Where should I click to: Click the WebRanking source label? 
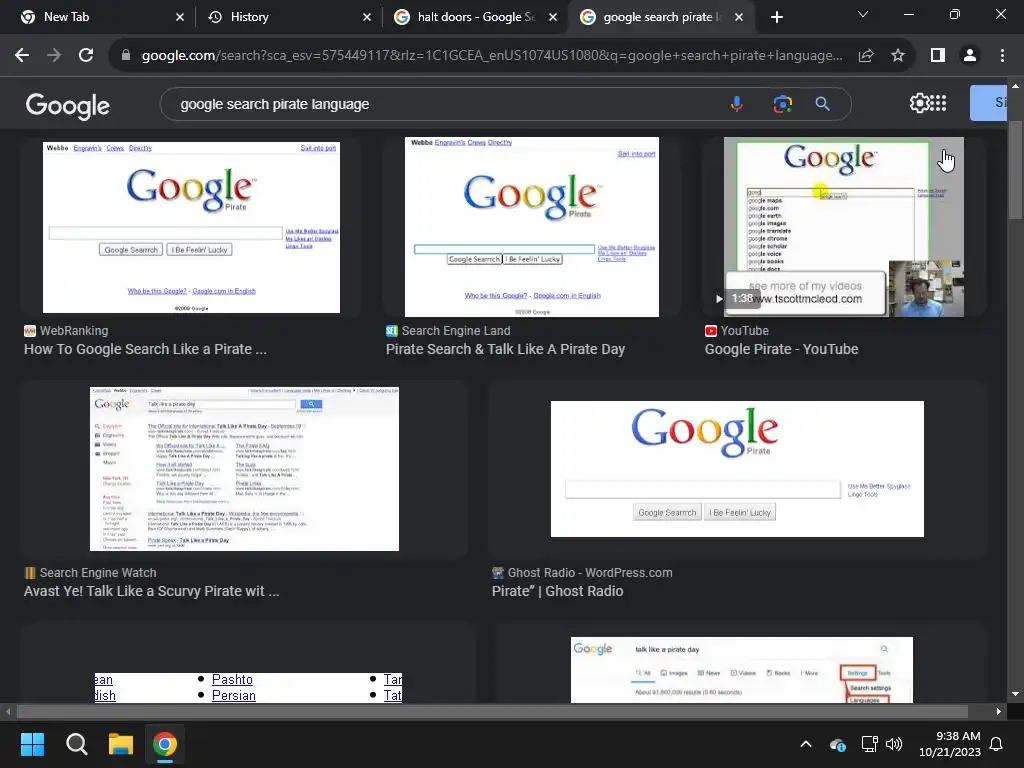[66, 330]
